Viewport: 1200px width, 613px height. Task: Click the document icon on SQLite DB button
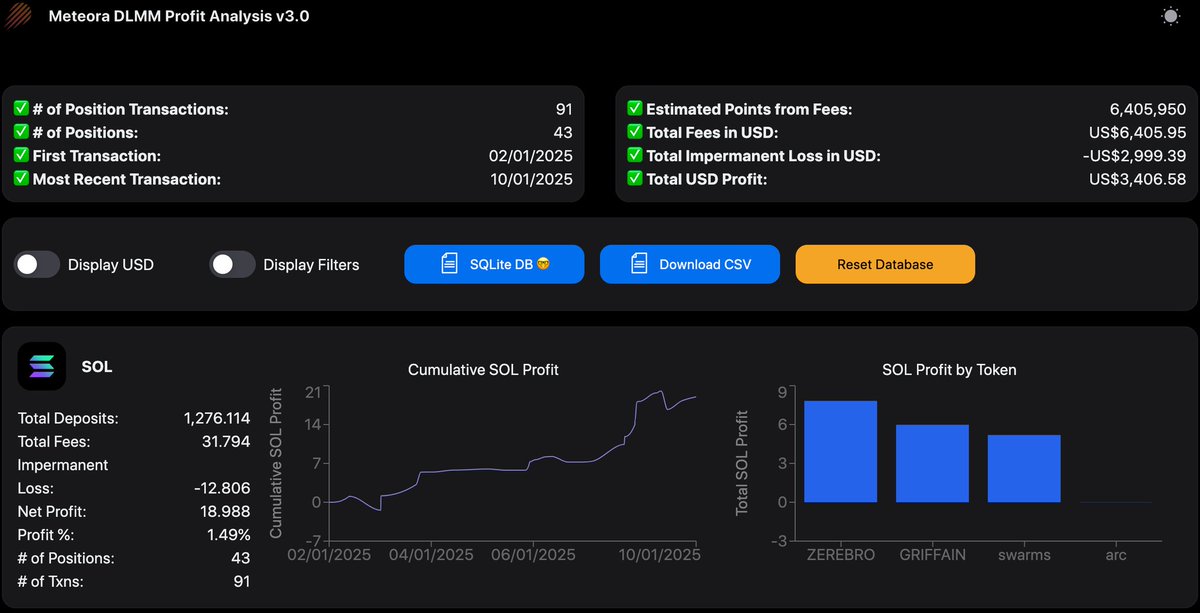[450, 264]
